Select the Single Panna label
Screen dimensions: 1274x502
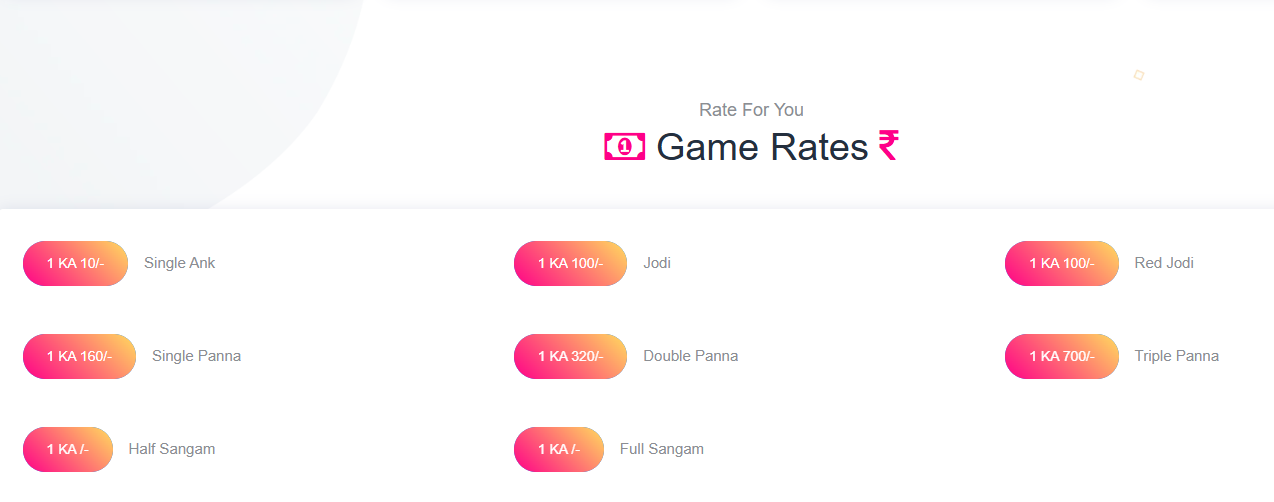(x=196, y=357)
